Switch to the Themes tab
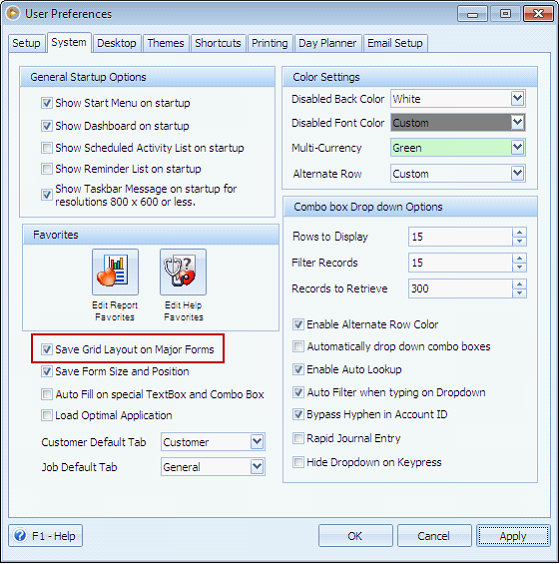Image resolution: width=560 pixels, height=564 pixels. point(166,44)
